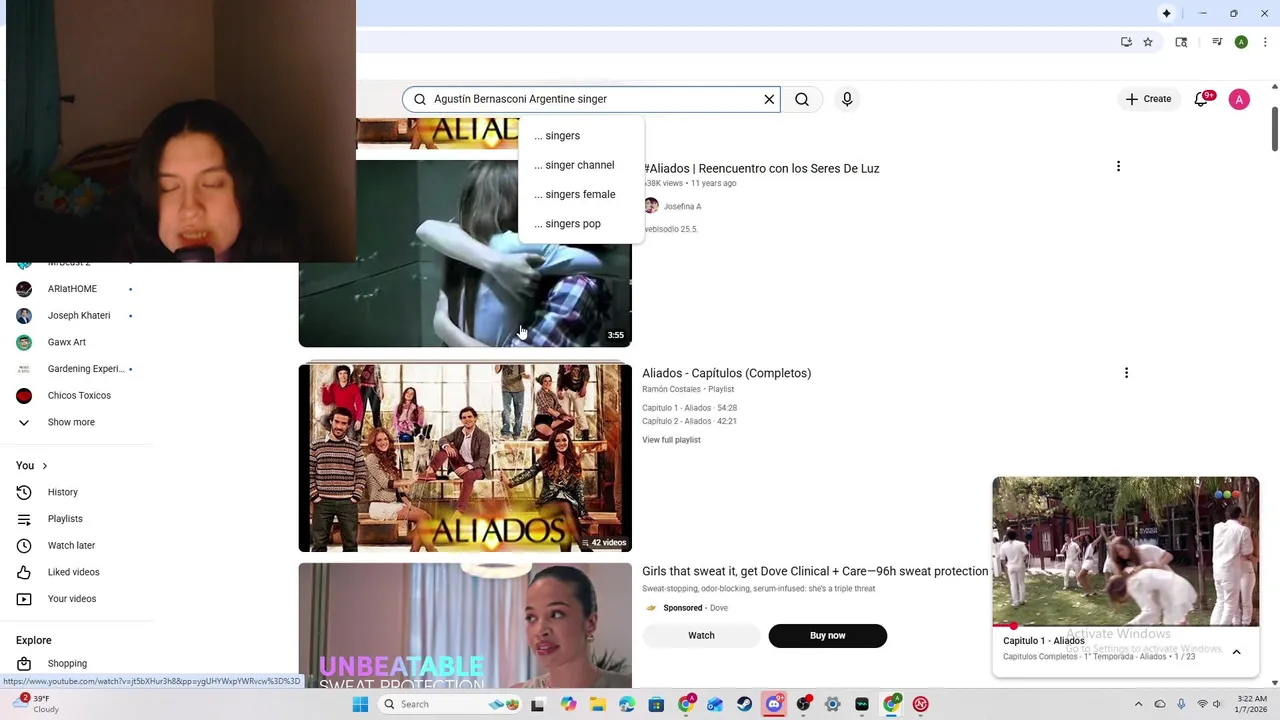Select the 'singer channel' suggestion
1280x720 pixels.
point(582,165)
